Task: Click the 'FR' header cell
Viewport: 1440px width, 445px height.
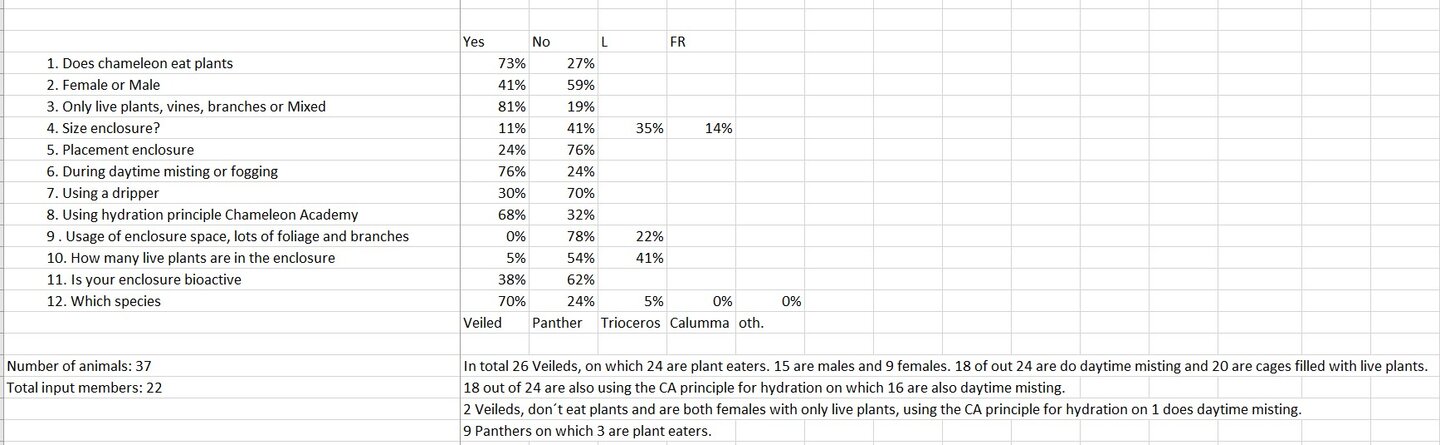Action: (701, 42)
